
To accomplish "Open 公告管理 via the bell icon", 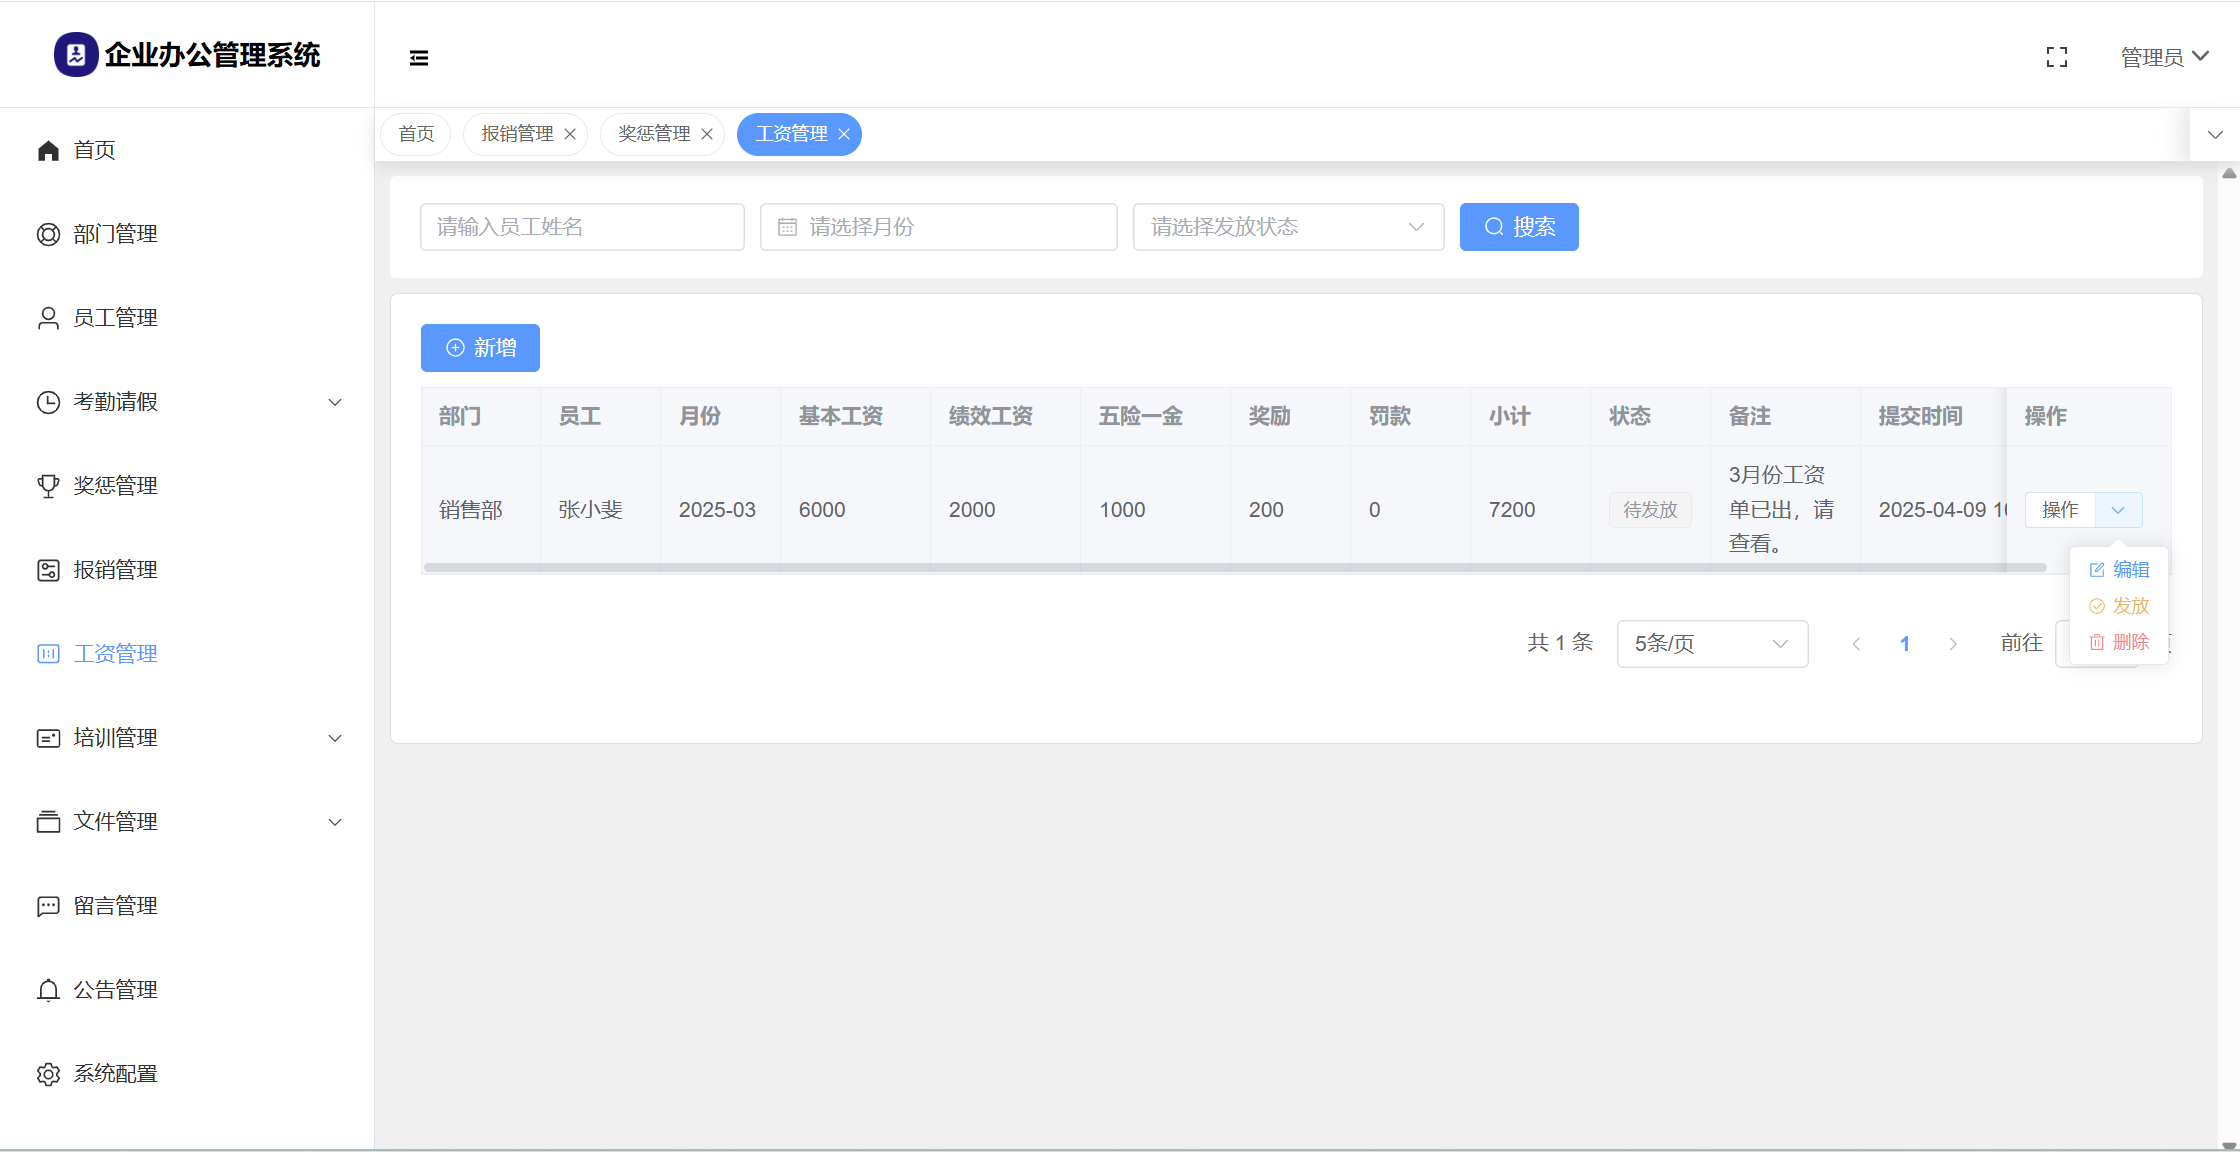I will (48, 990).
